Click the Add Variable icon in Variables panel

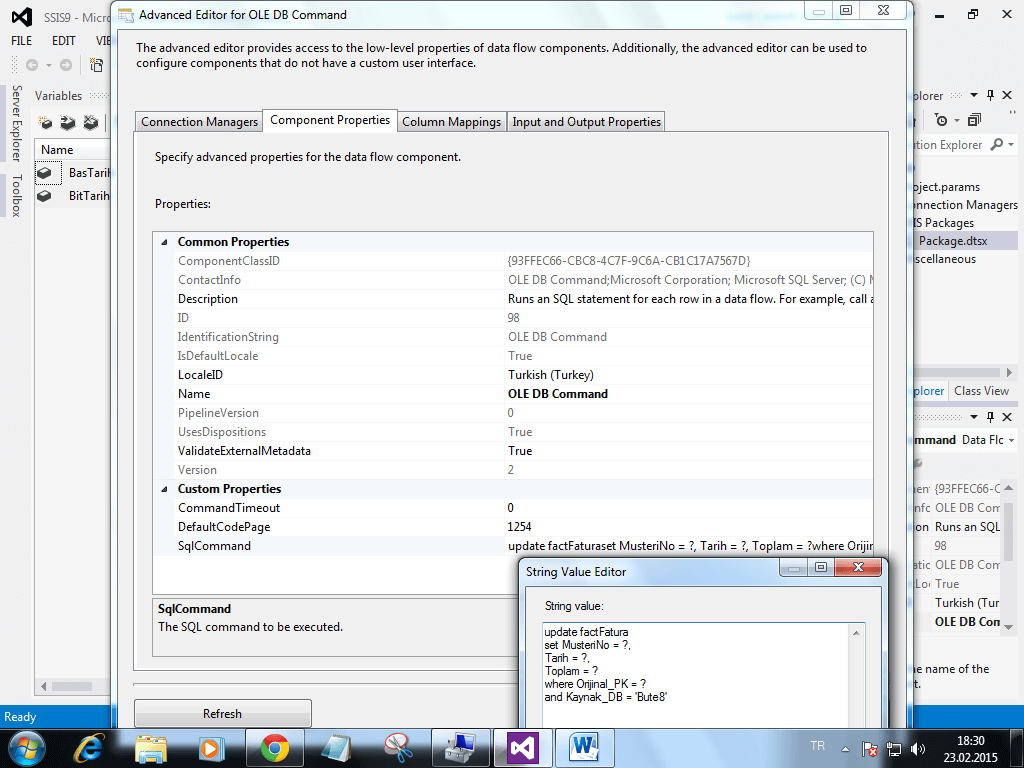point(45,122)
